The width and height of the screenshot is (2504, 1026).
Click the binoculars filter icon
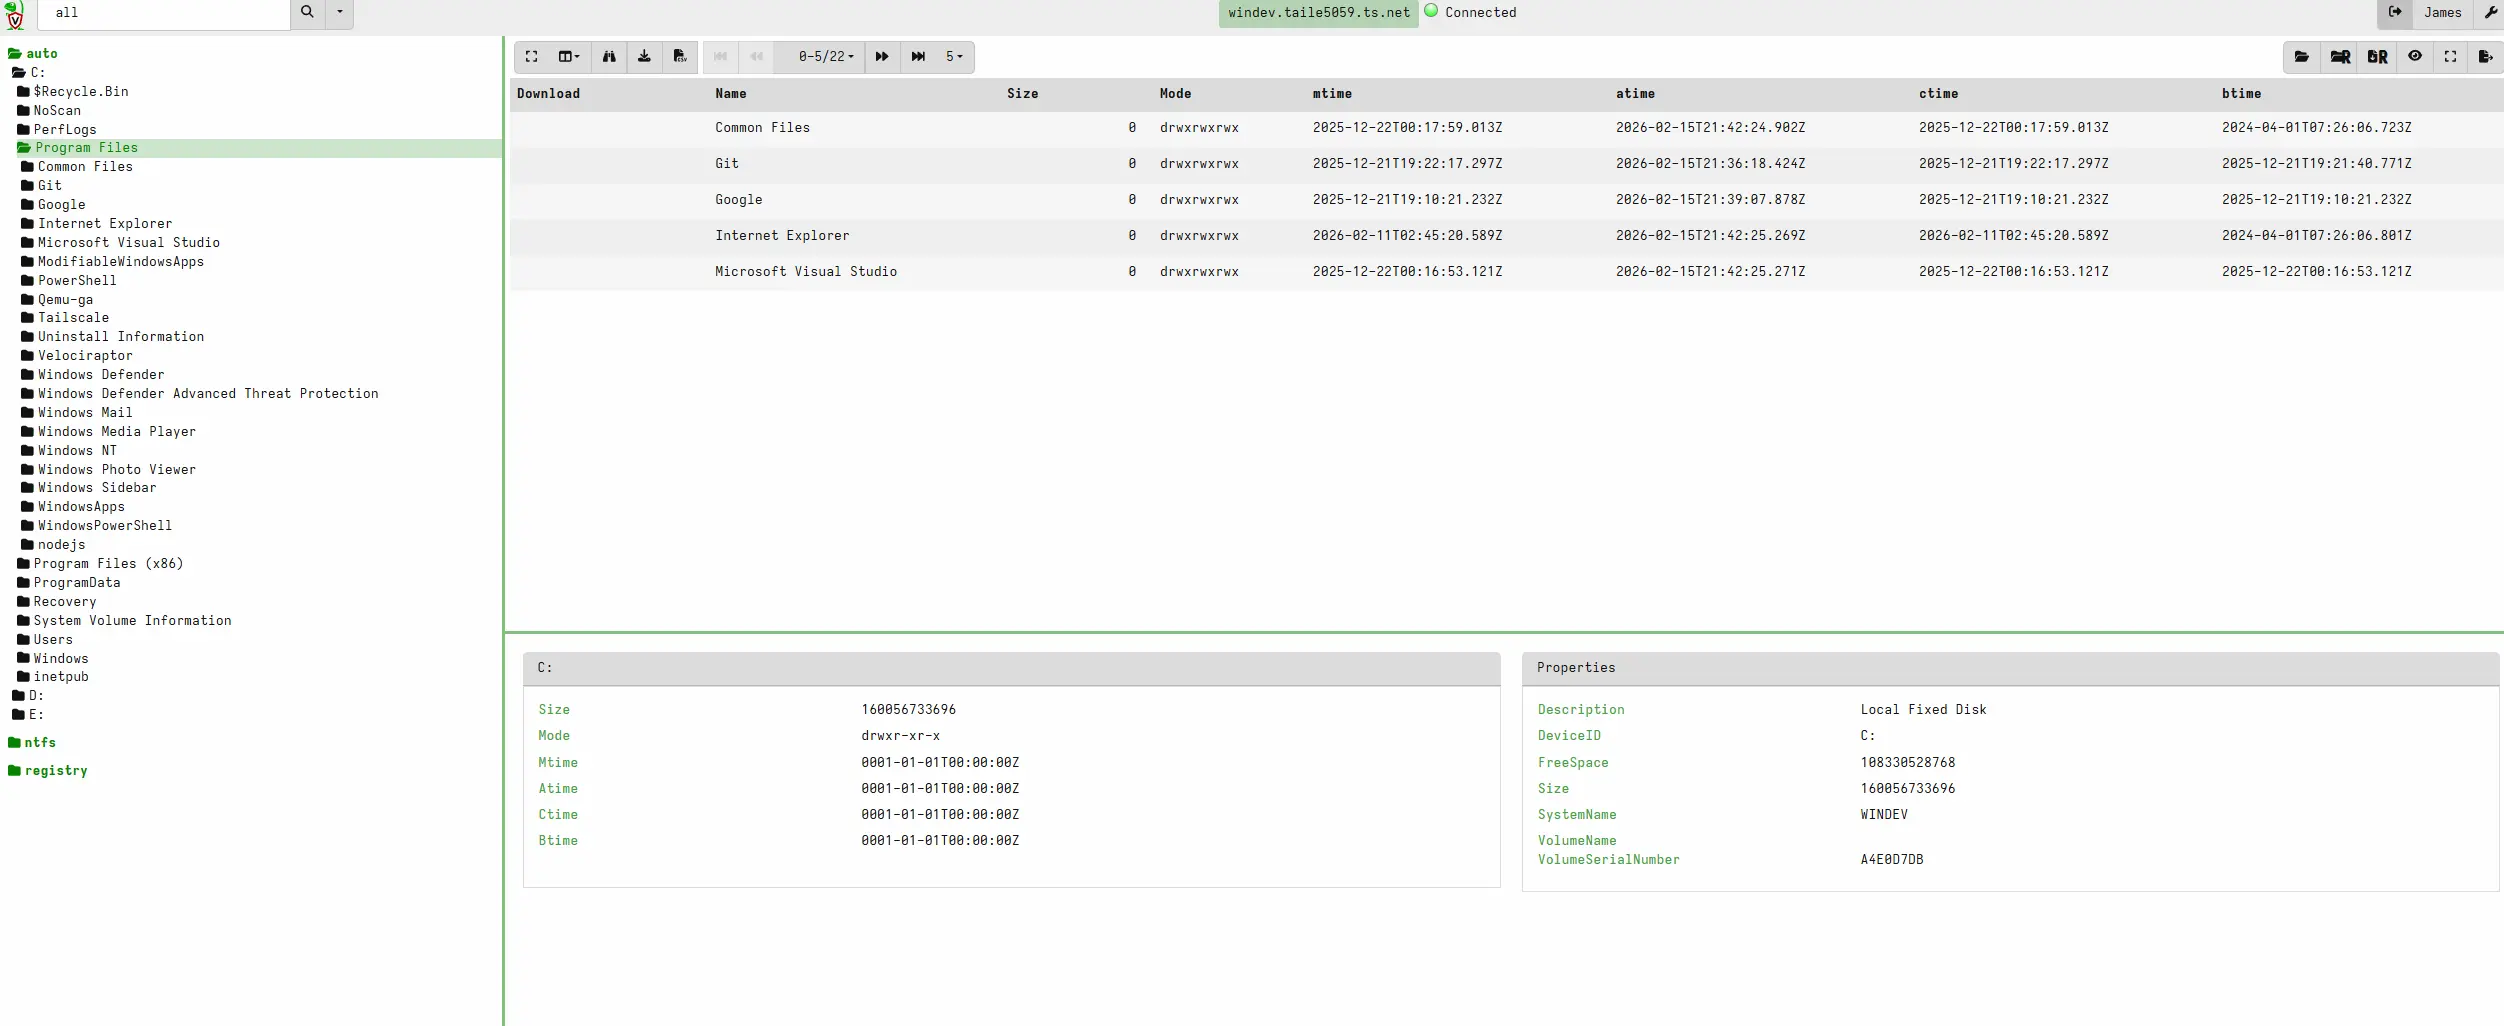click(609, 57)
